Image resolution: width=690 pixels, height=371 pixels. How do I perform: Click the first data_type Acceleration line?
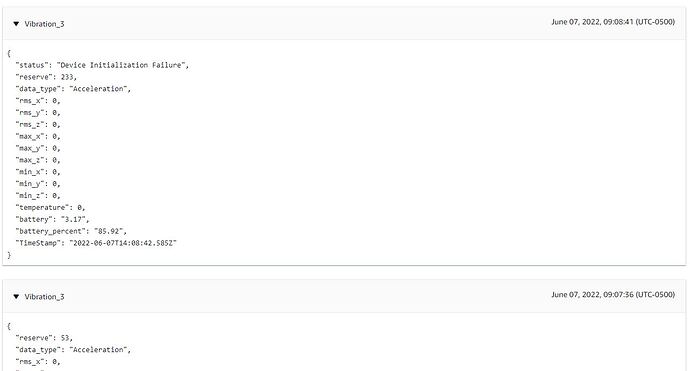point(73,89)
